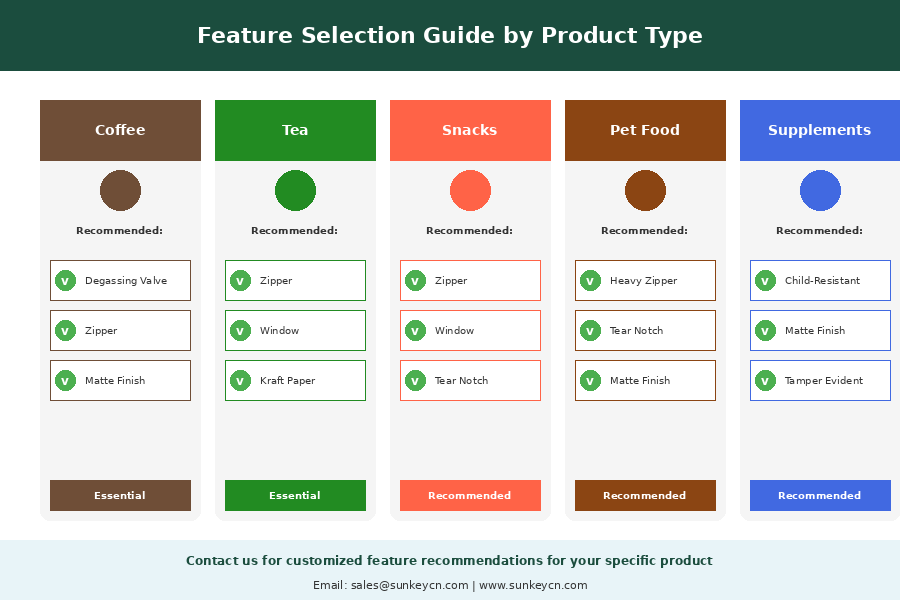
Task: Select the Tea column header
Action: [295, 130]
